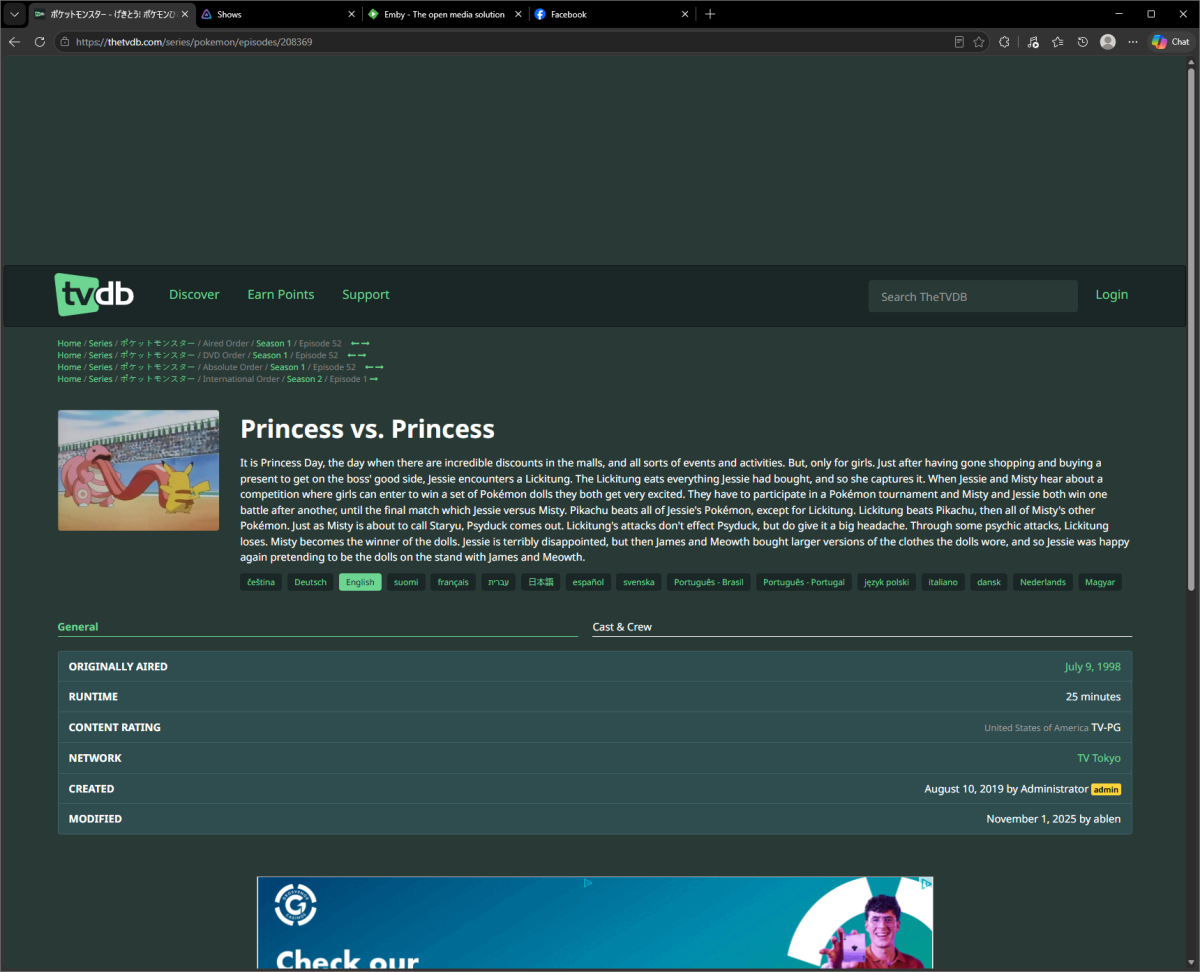The image size is (1200, 972).
Task: Go to next episode in Aired Order
Action: pos(365,343)
